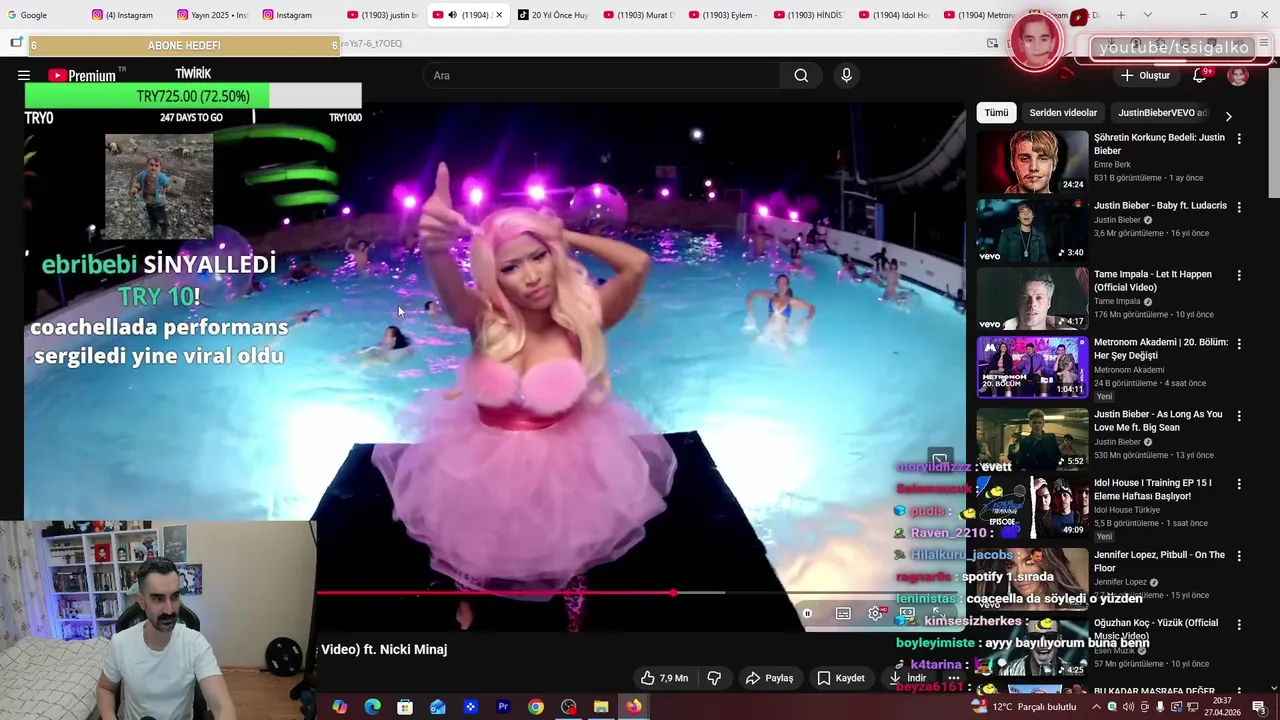Open options for On The Floor video
The height and width of the screenshot is (720, 1280).
[x=1239, y=556]
